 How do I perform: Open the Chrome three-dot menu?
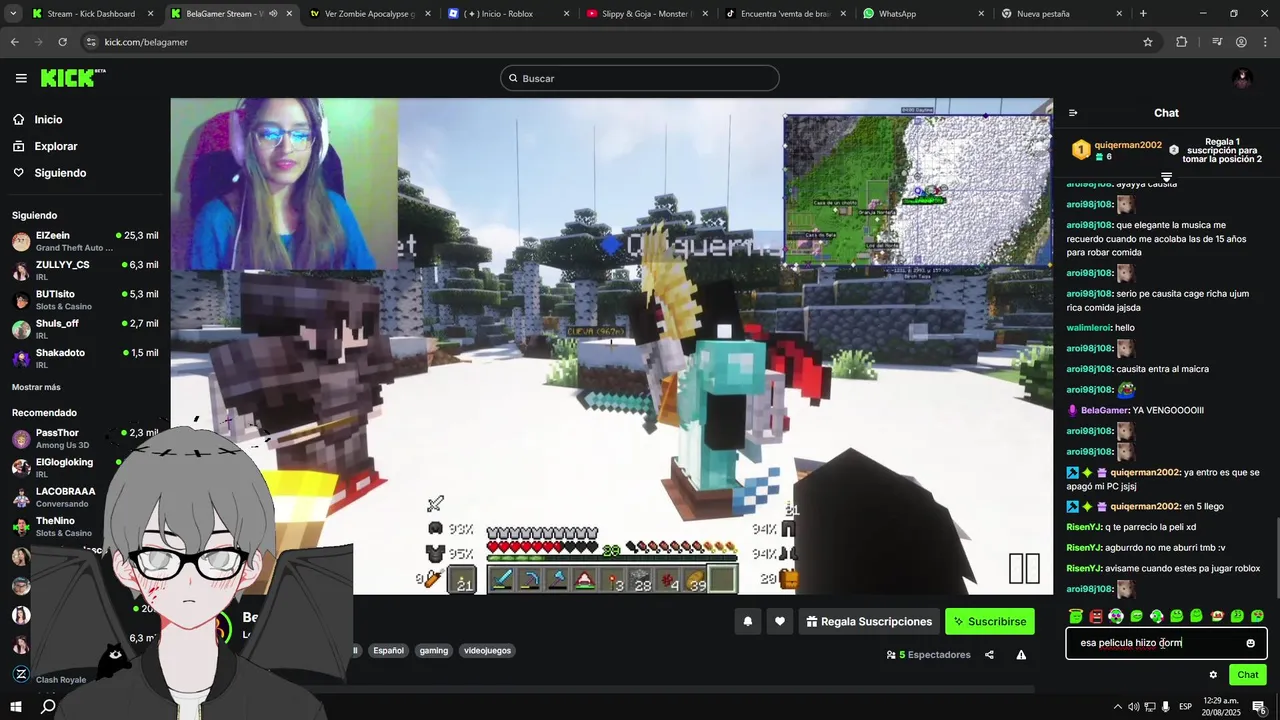(x=1266, y=42)
